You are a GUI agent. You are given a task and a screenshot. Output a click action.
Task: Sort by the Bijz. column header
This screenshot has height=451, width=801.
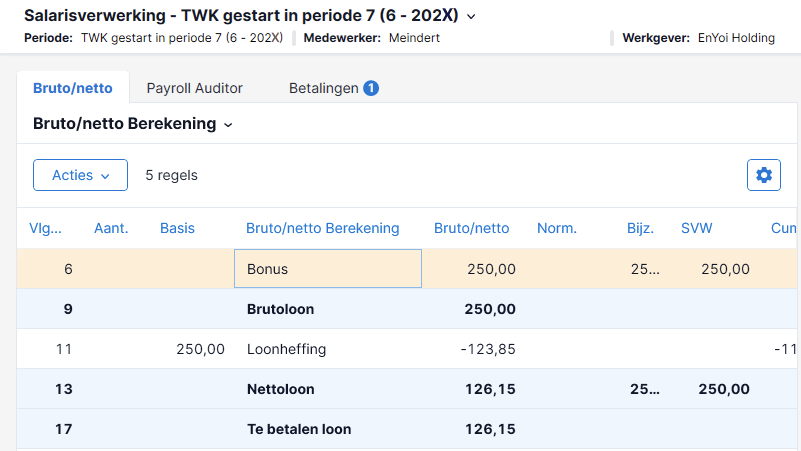tap(640, 228)
